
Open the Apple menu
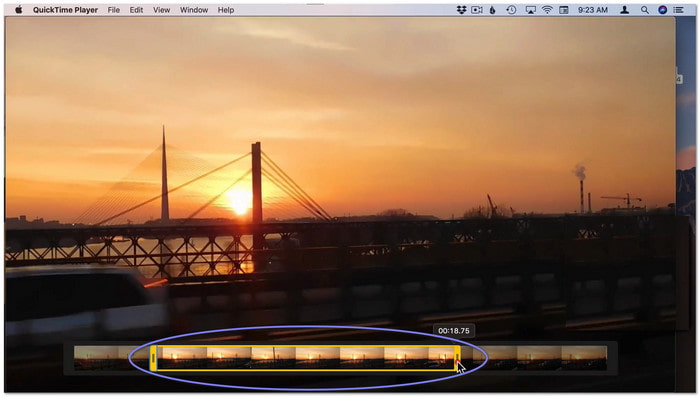[x=18, y=9]
